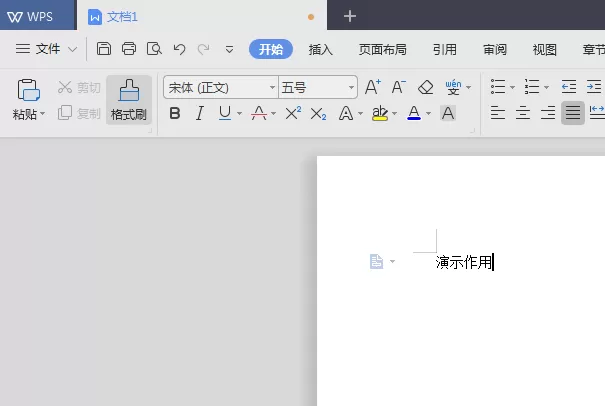Select justify alignment

coord(573,113)
